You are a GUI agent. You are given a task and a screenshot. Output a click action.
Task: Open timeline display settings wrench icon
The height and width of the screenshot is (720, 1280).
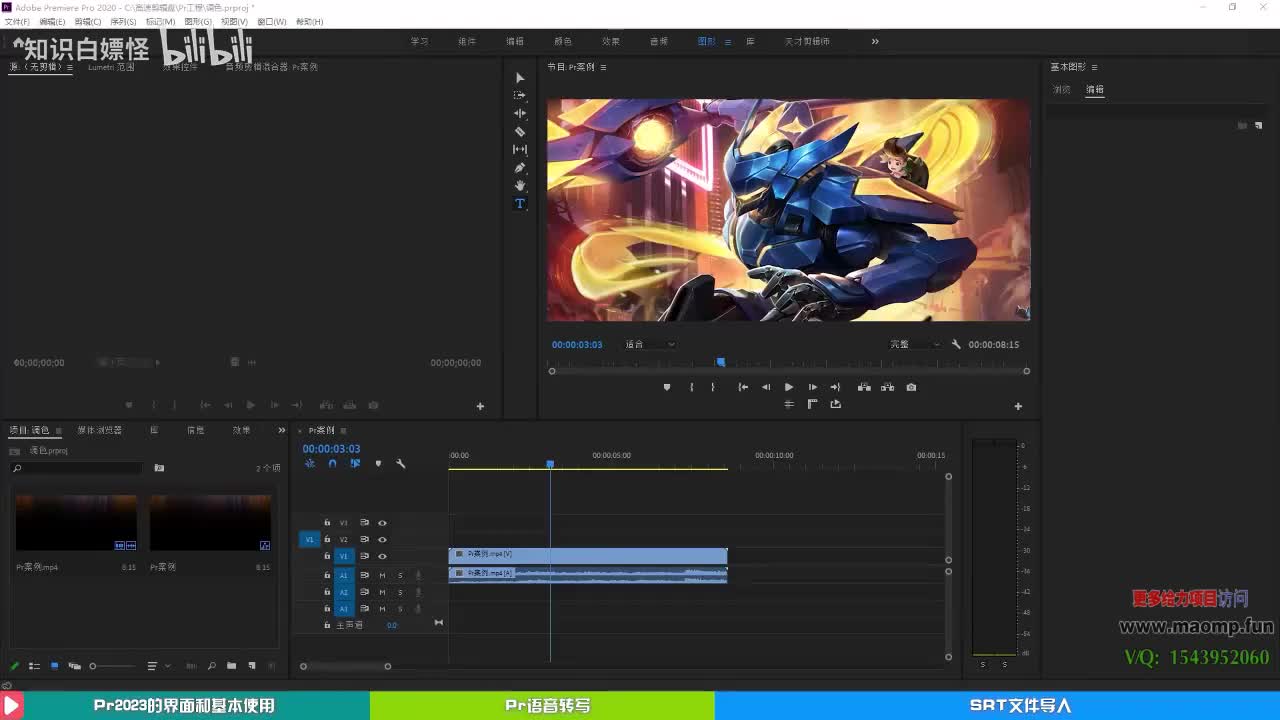[x=401, y=464]
